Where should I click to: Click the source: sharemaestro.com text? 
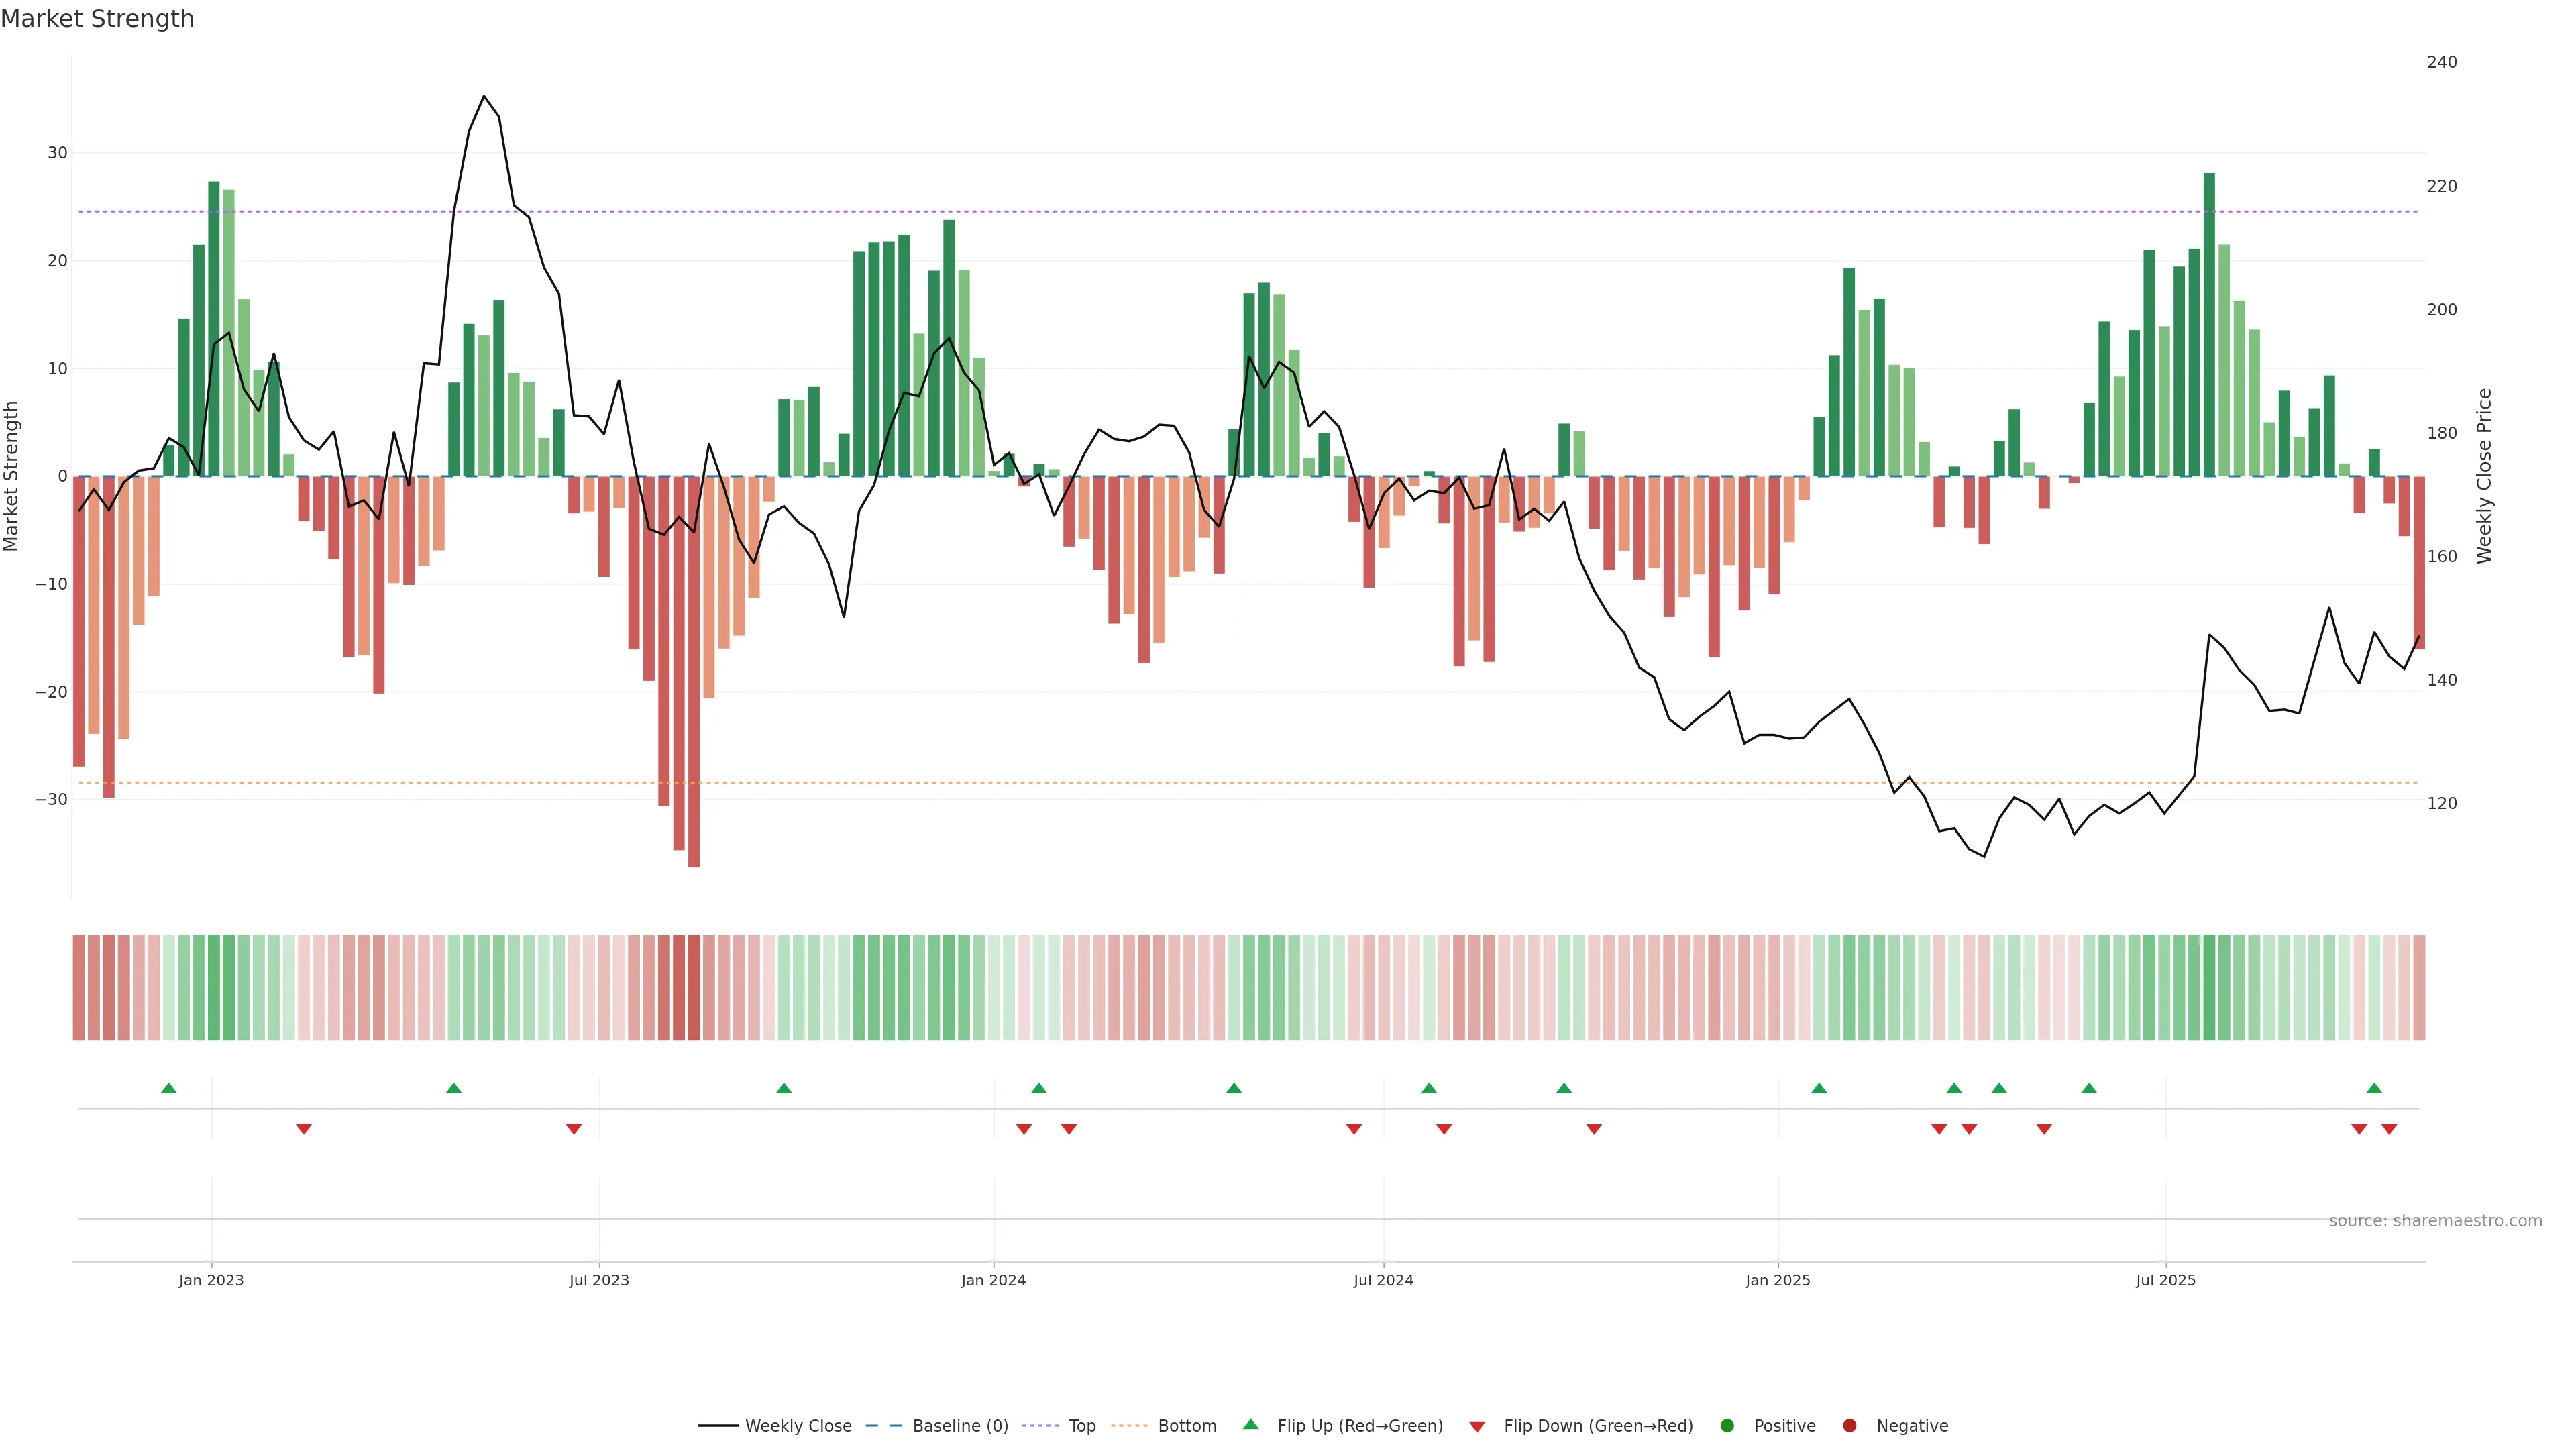coord(2435,1220)
